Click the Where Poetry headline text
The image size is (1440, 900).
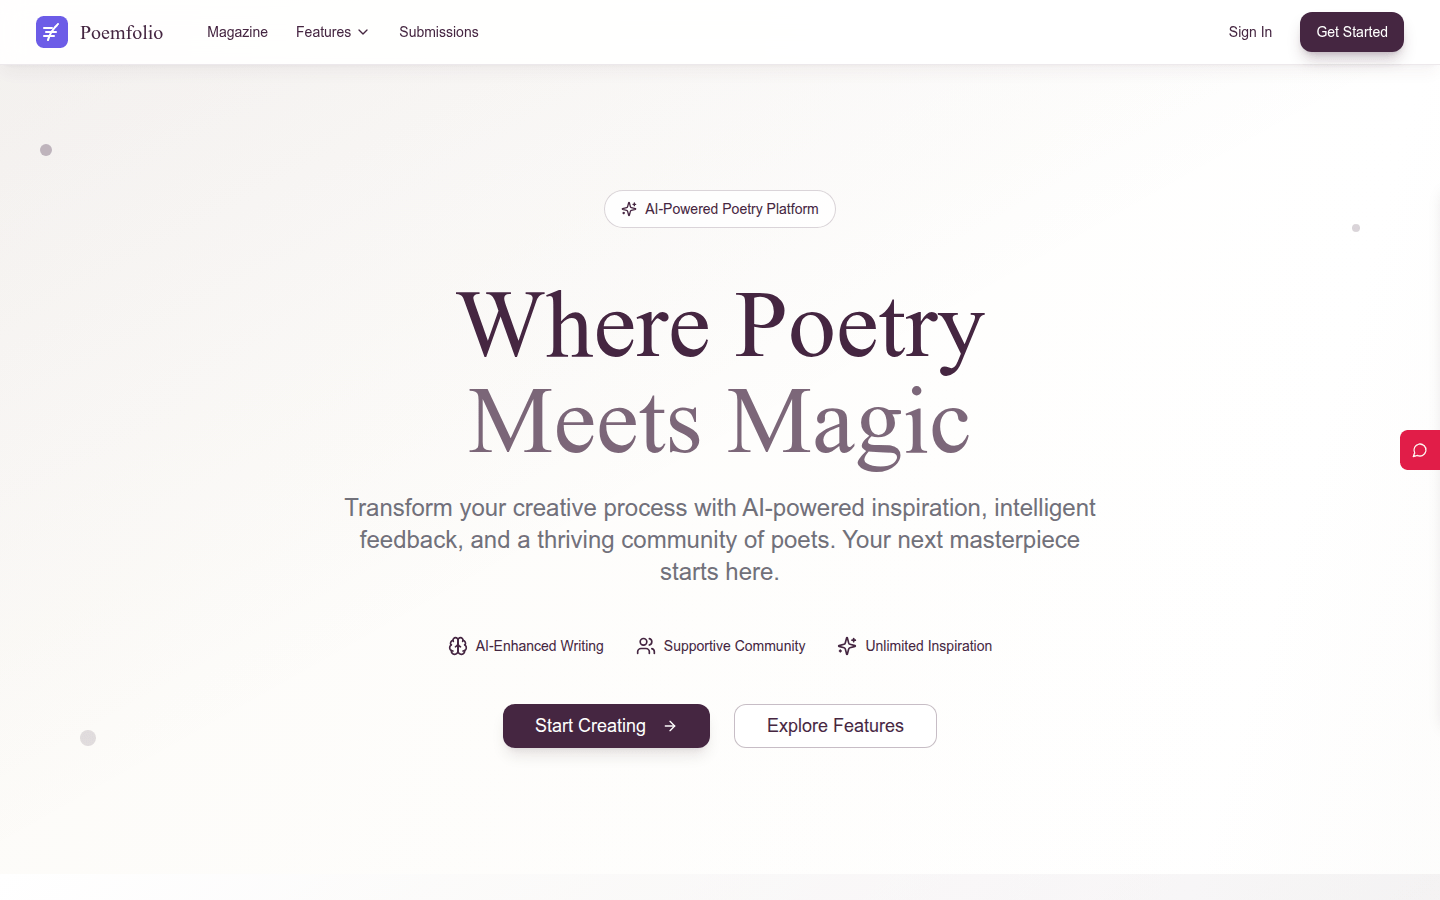click(x=720, y=325)
